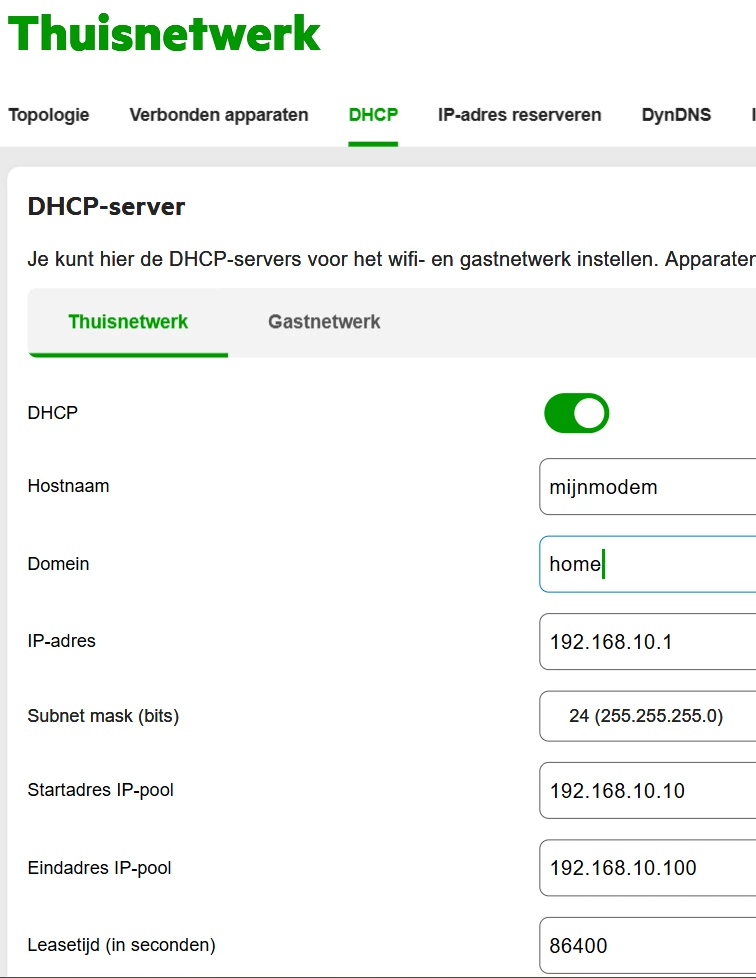Click the DHCP-server heading
Image resolution: width=756 pixels, height=978 pixels.
tap(106, 206)
